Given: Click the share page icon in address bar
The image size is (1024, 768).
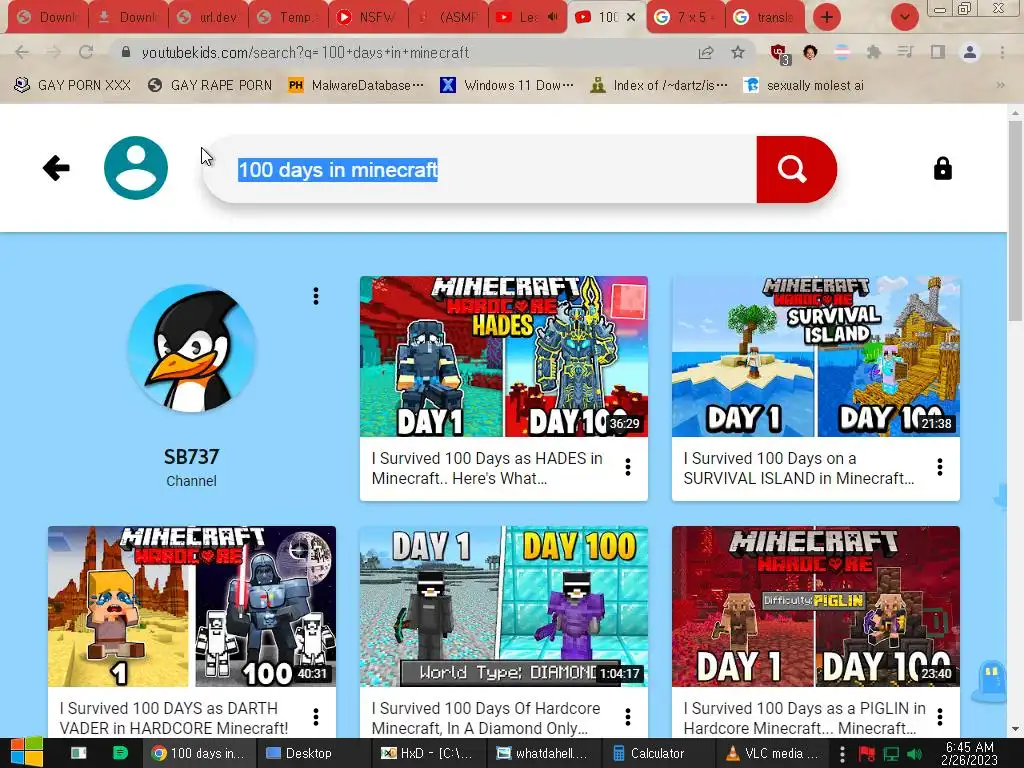Looking at the screenshot, I should [x=706, y=52].
